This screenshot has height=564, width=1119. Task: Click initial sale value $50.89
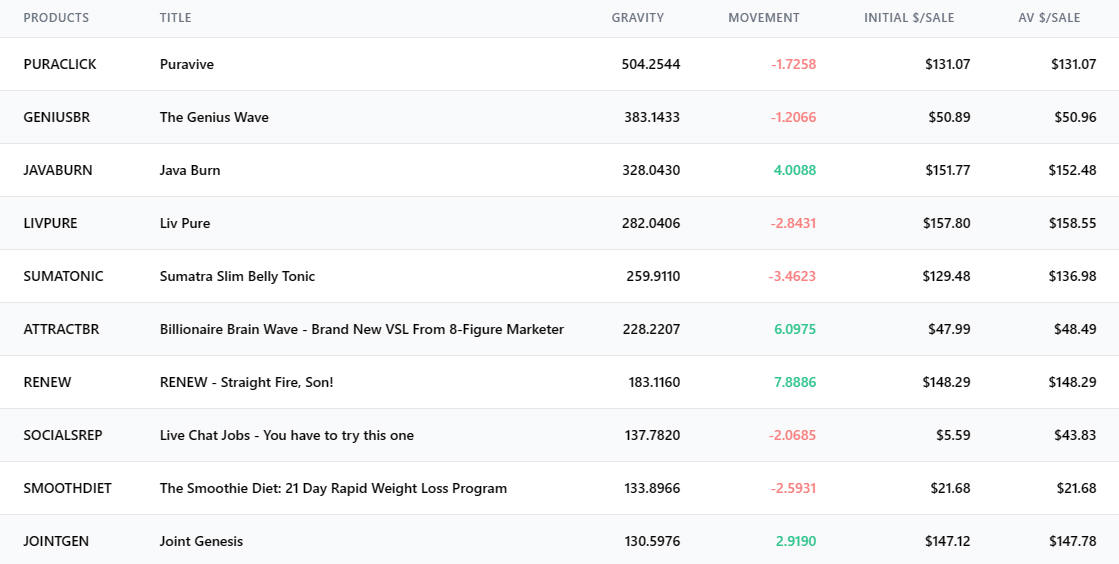click(x=949, y=117)
